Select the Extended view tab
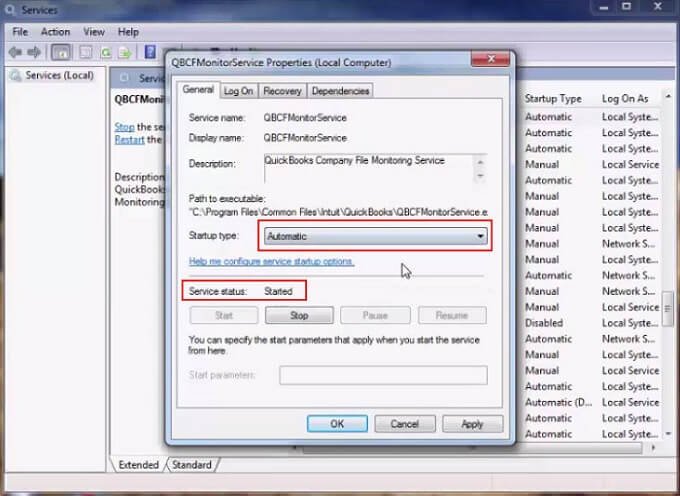Viewport: 680px width, 496px height. tap(138, 465)
